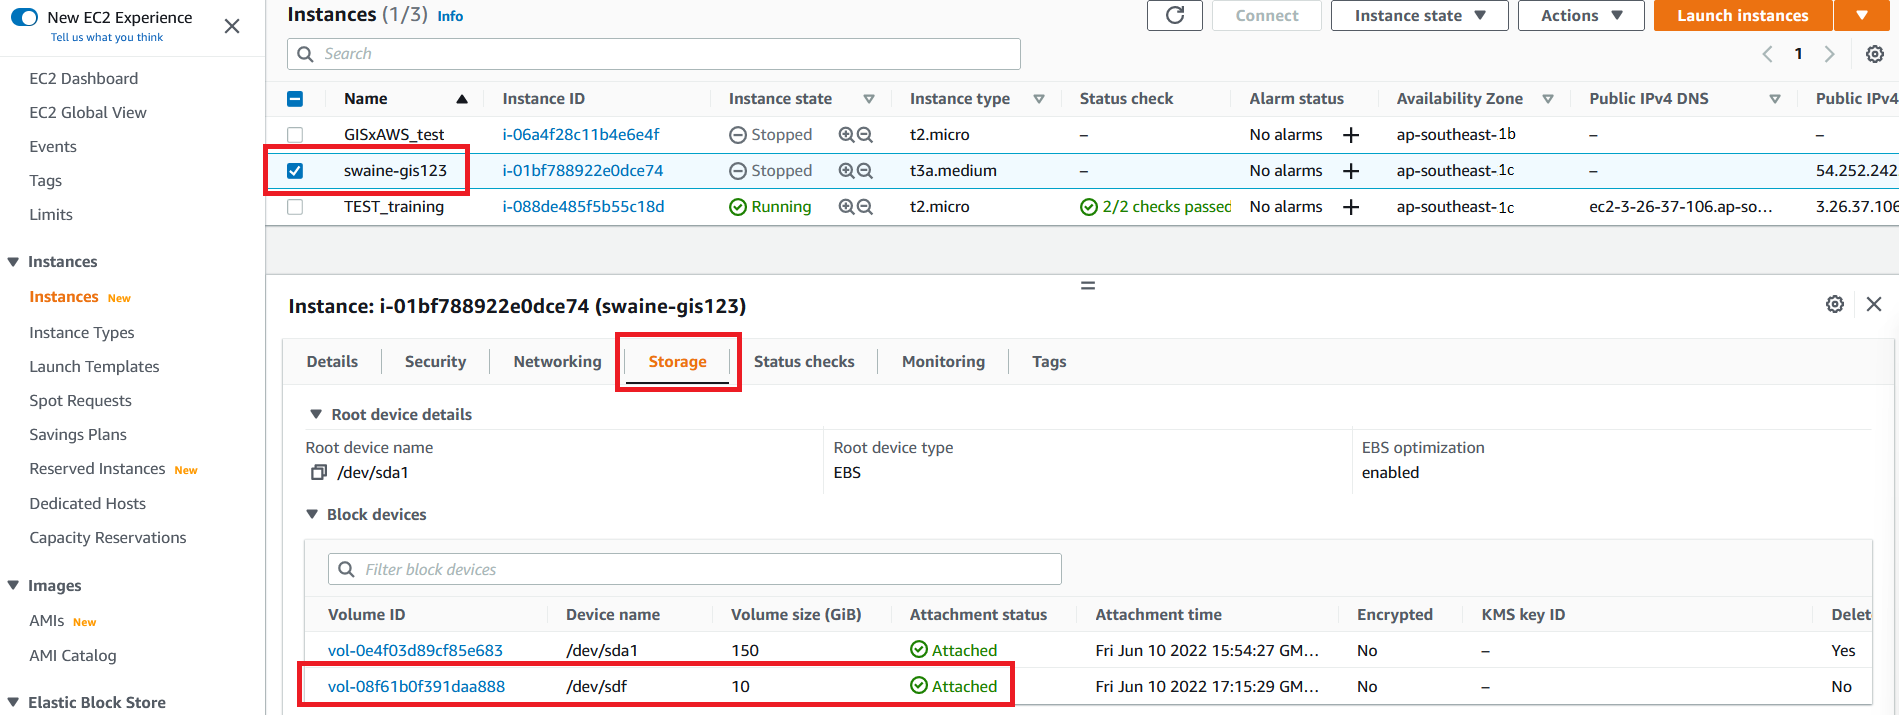The image size is (1899, 715).
Task: Close the instance detail panel
Action: (x=1874, y=304)
